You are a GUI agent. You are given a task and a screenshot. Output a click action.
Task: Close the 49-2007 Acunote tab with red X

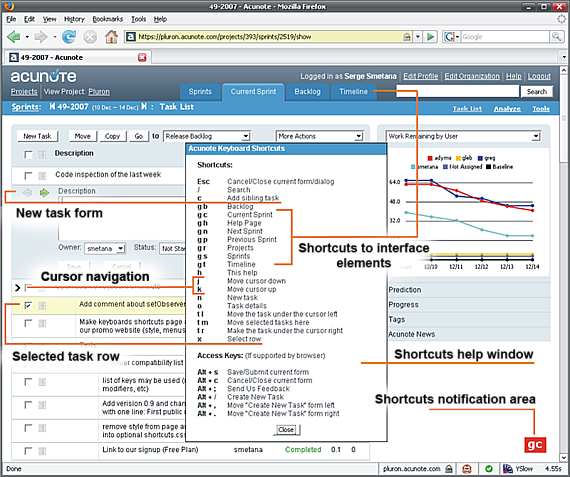pos(142,57)
